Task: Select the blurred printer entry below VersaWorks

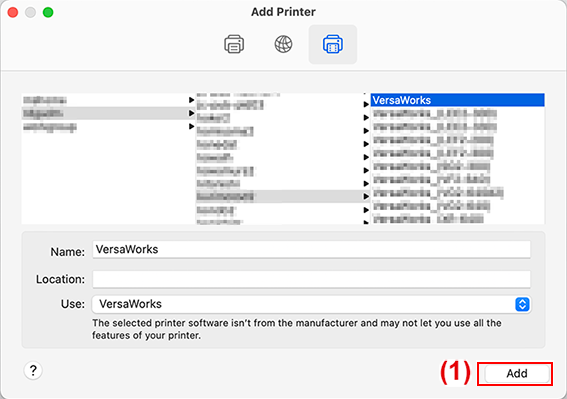Action: (457, 114)
